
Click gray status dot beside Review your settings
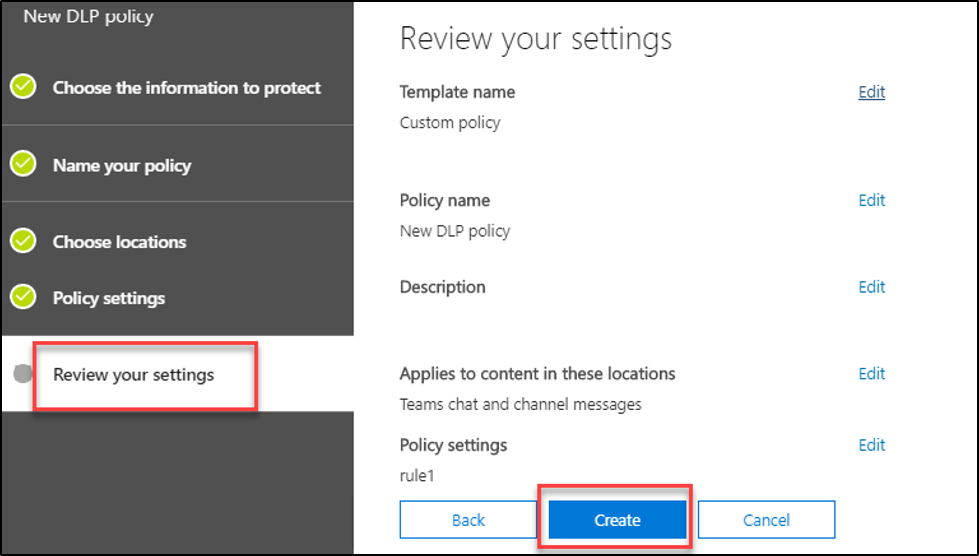tap(23, 375)
